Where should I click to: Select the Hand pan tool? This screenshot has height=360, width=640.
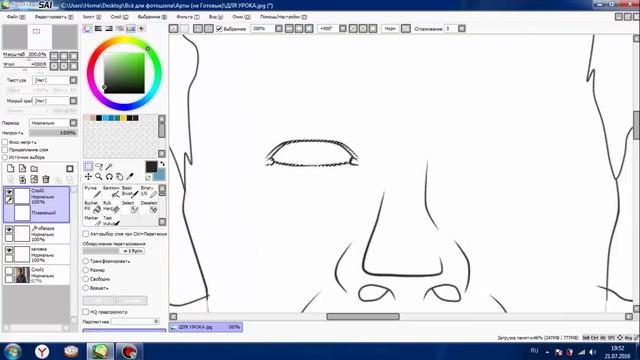point(119,177)
